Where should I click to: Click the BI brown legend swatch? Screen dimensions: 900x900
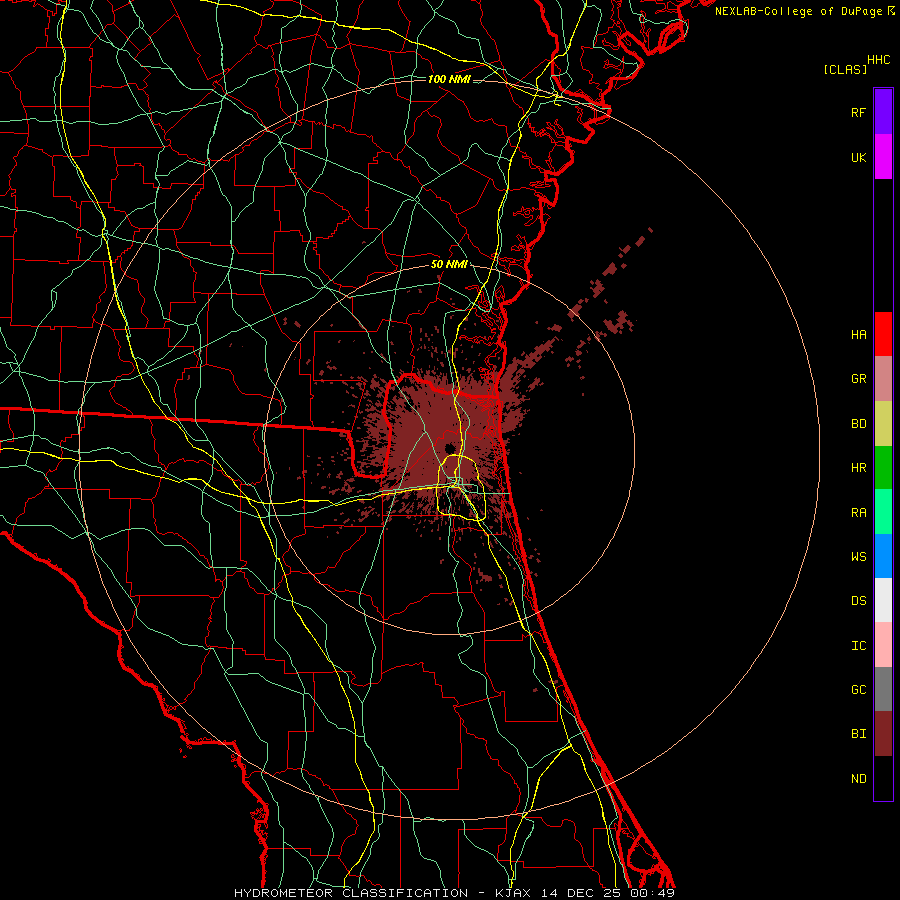[x=883, y=734]
